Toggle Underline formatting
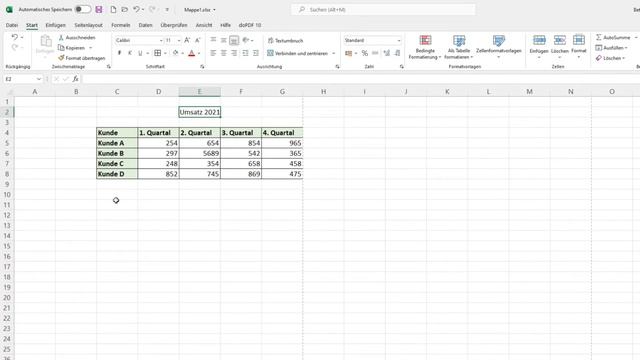 coord(140,53)
